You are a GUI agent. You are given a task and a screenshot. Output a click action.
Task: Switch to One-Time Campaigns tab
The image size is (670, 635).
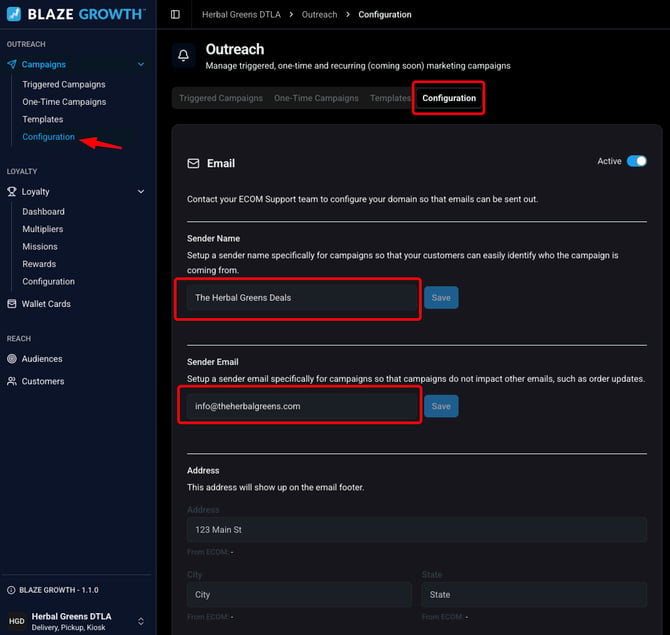[x=316, y=98]
